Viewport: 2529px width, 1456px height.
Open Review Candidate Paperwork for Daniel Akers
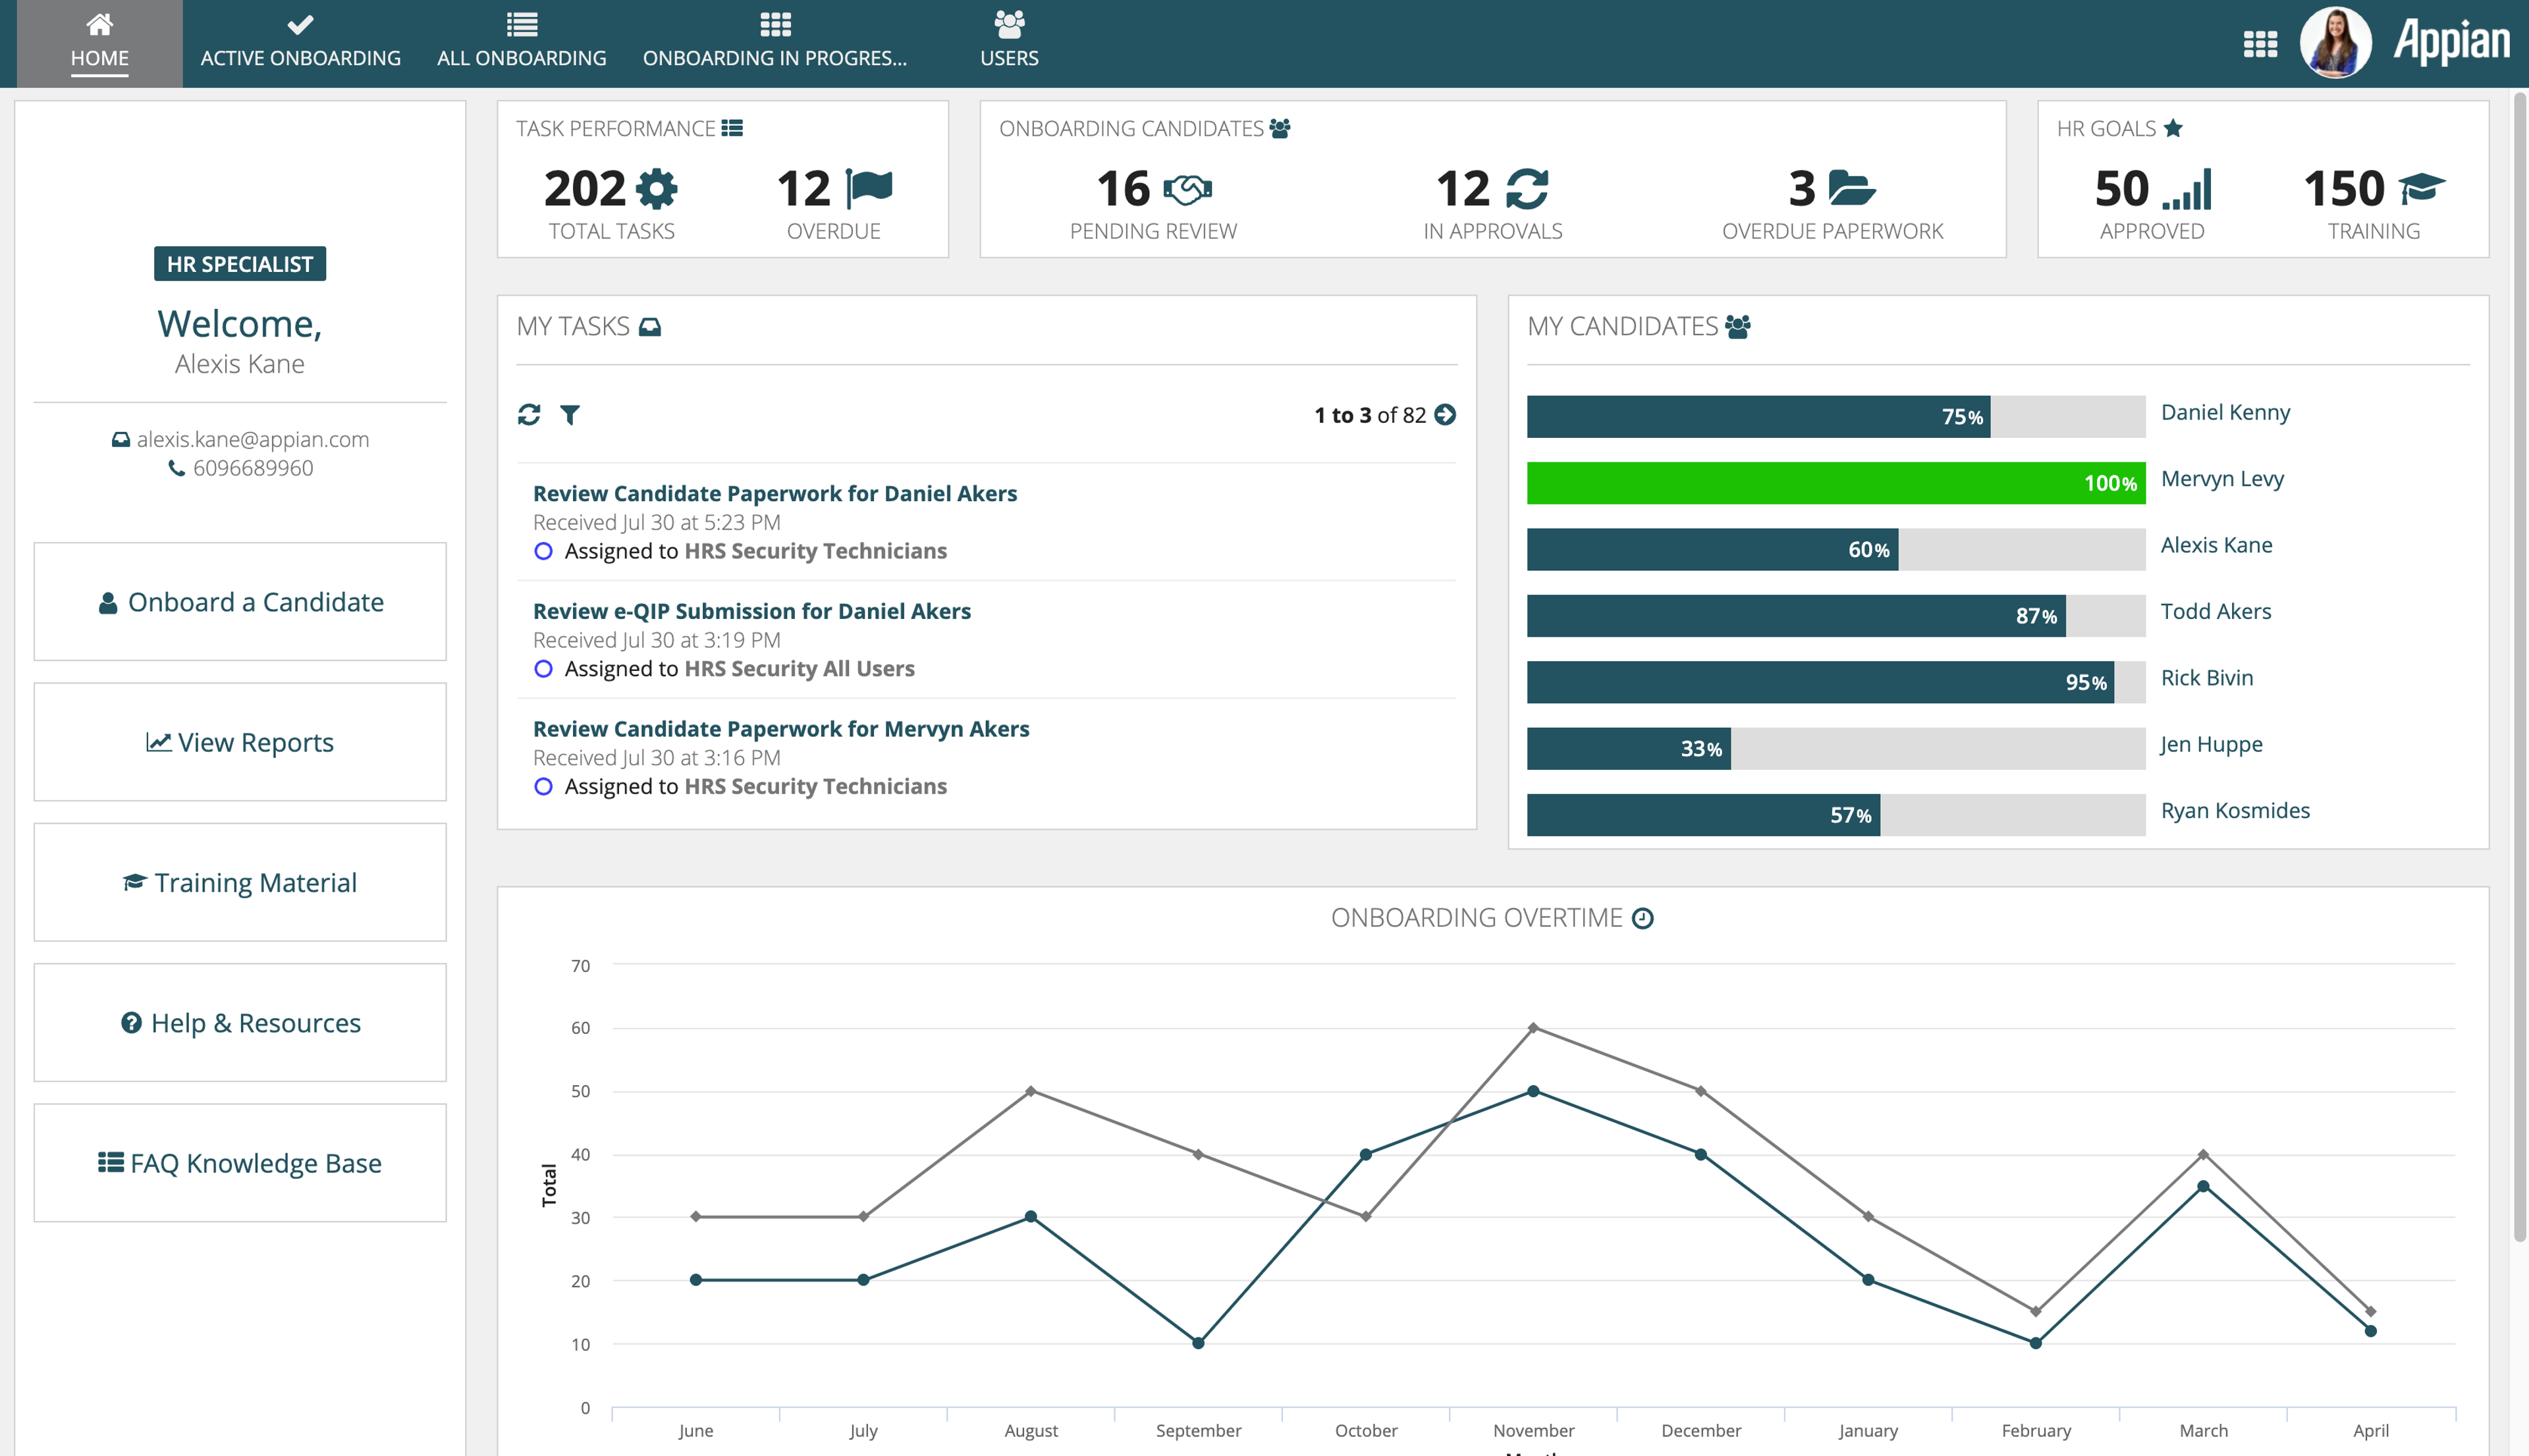coord(775,493)
